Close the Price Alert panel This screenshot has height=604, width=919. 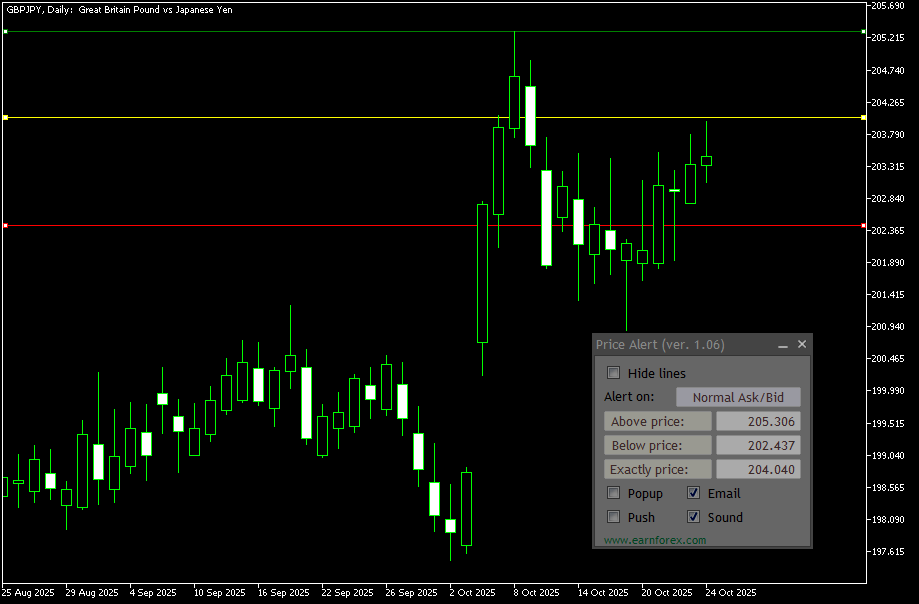802,344
